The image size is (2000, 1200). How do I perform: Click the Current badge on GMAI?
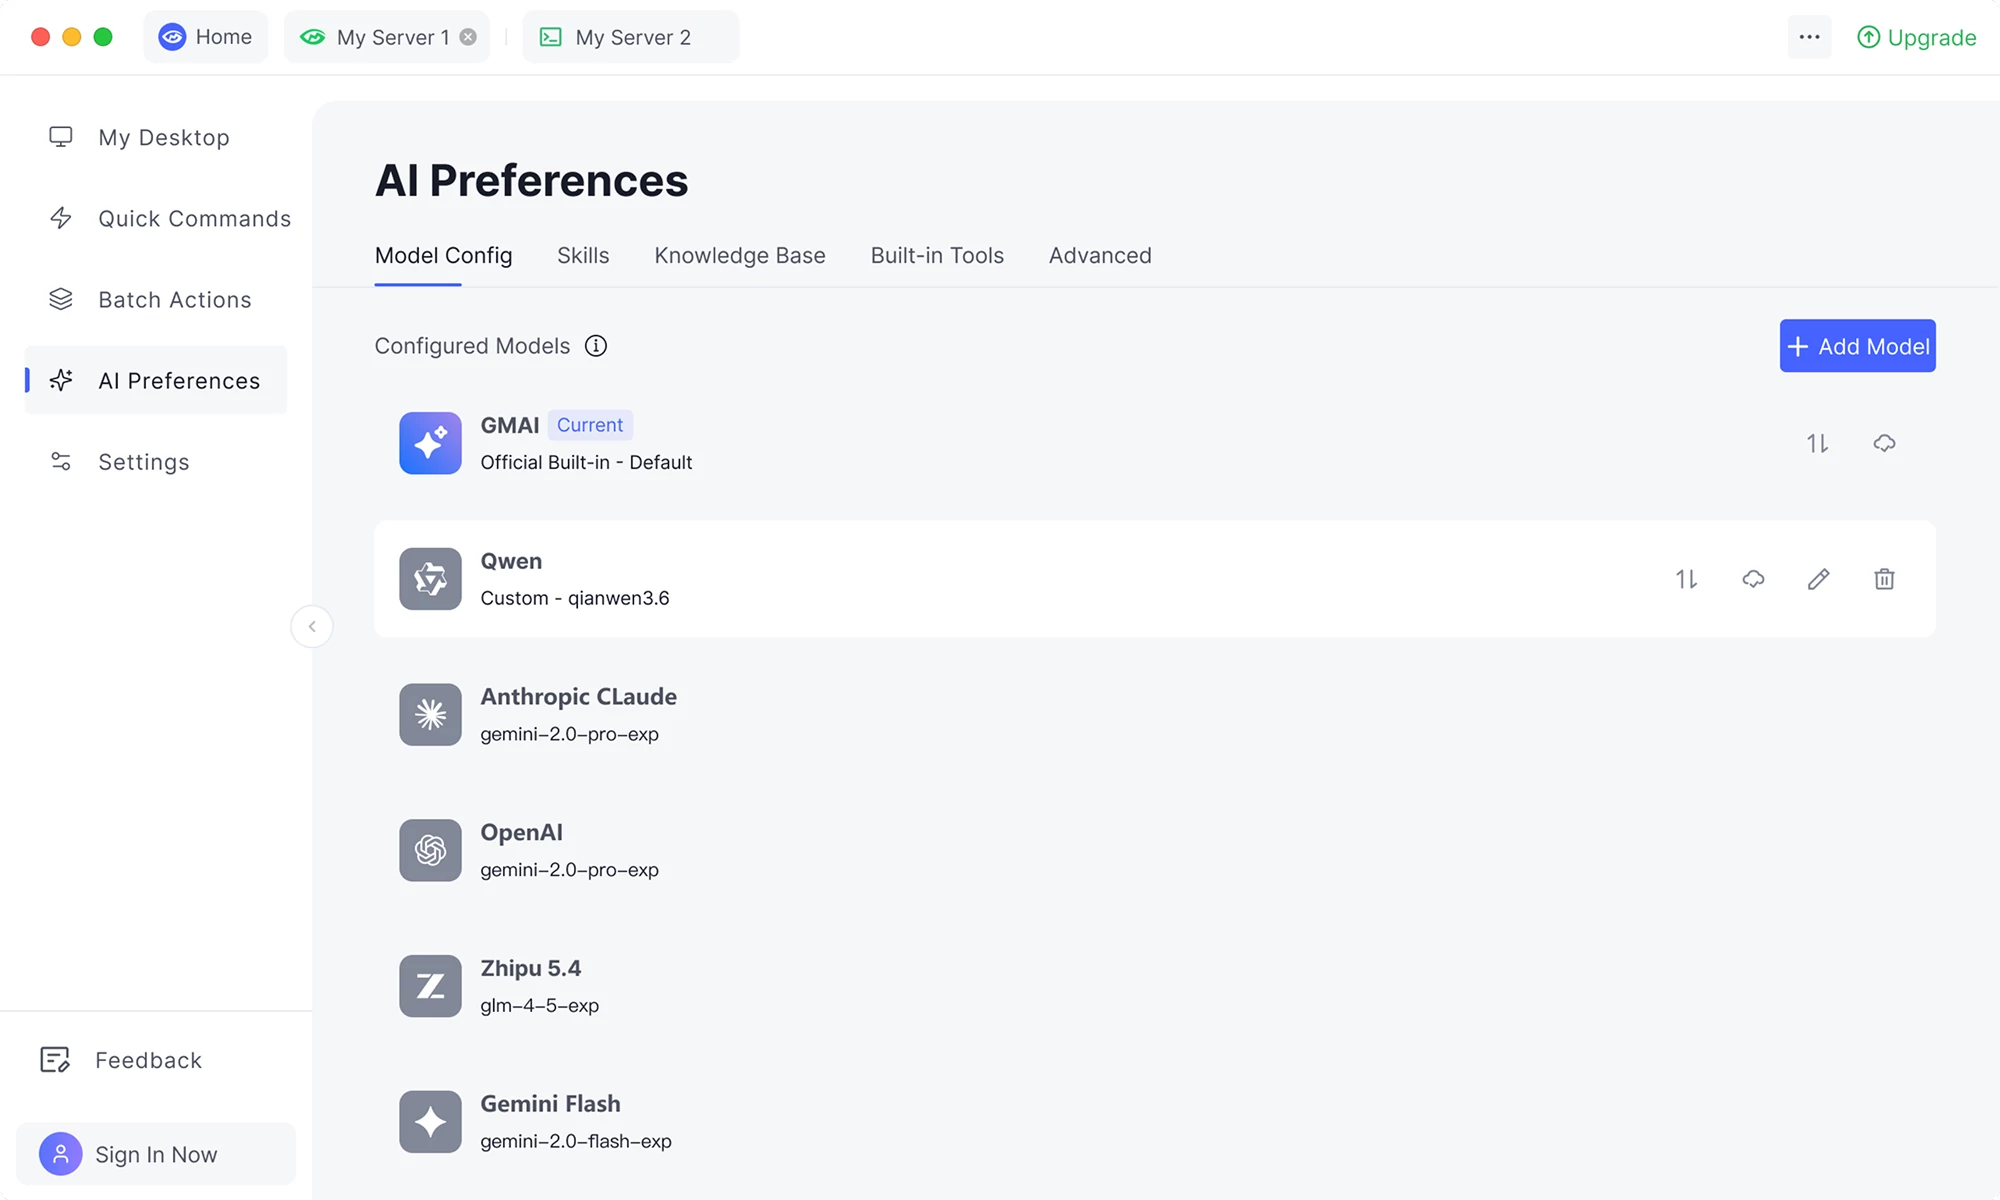point(590,425)
